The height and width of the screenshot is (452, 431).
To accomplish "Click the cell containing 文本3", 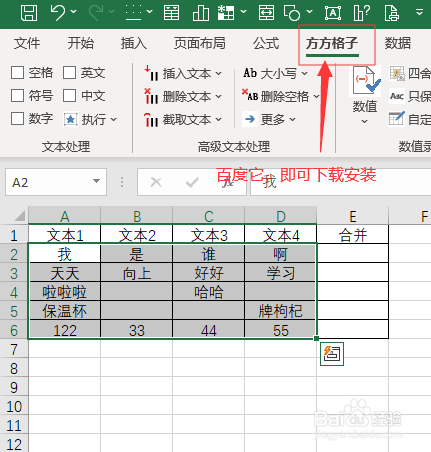I will [x=209, y=235].
